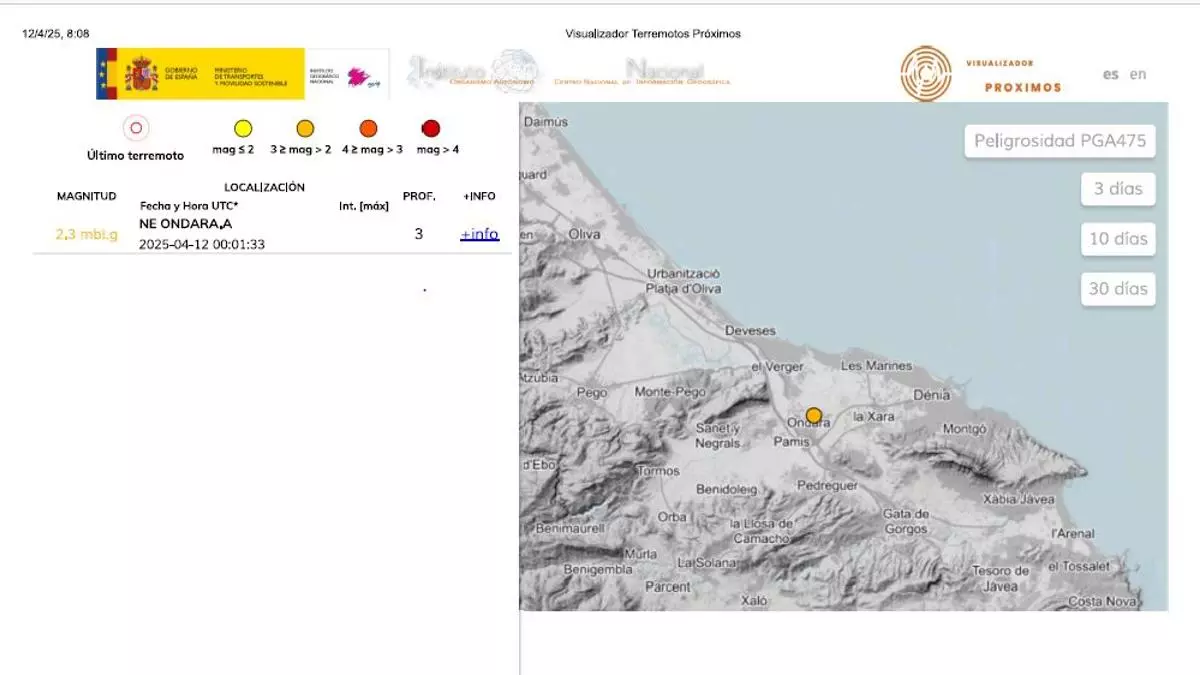Show earthquakes from last 30 días
Screen dimensions: 1200x675
[x=1118, y=289]
